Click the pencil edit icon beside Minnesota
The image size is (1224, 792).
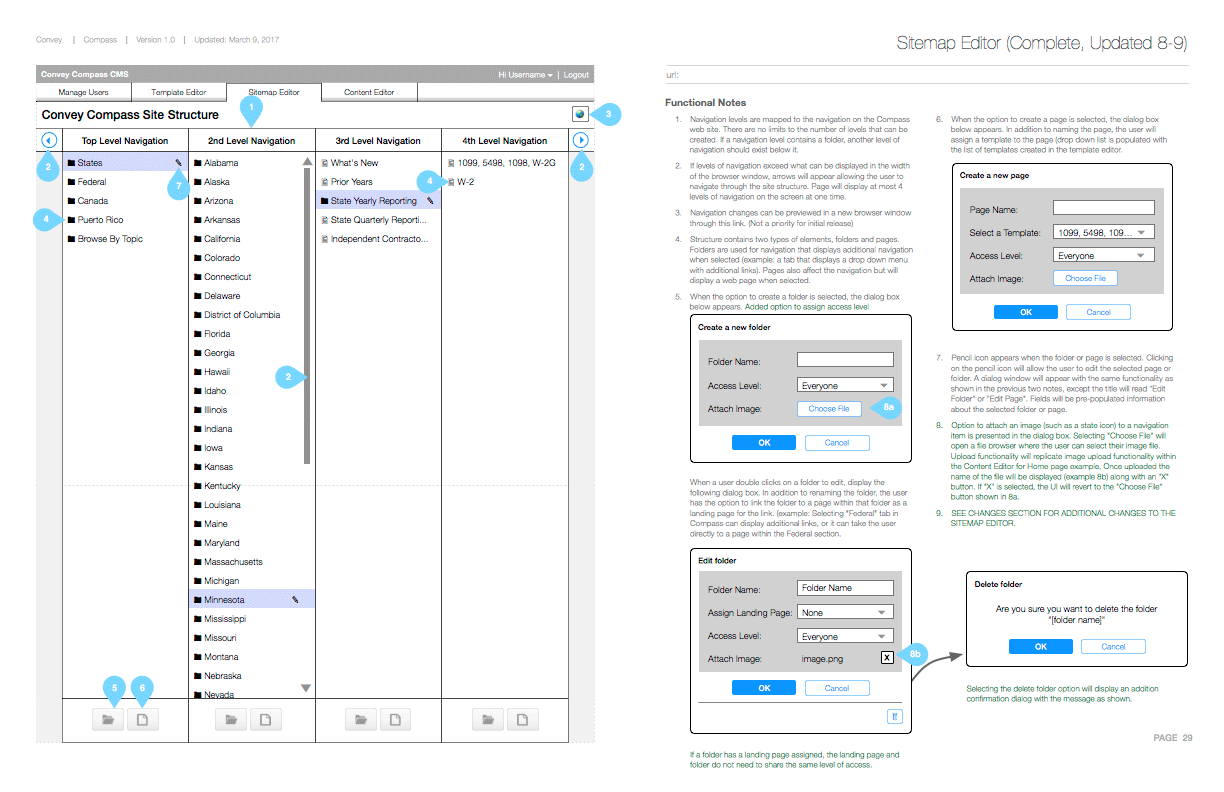[x=295, y=600]
